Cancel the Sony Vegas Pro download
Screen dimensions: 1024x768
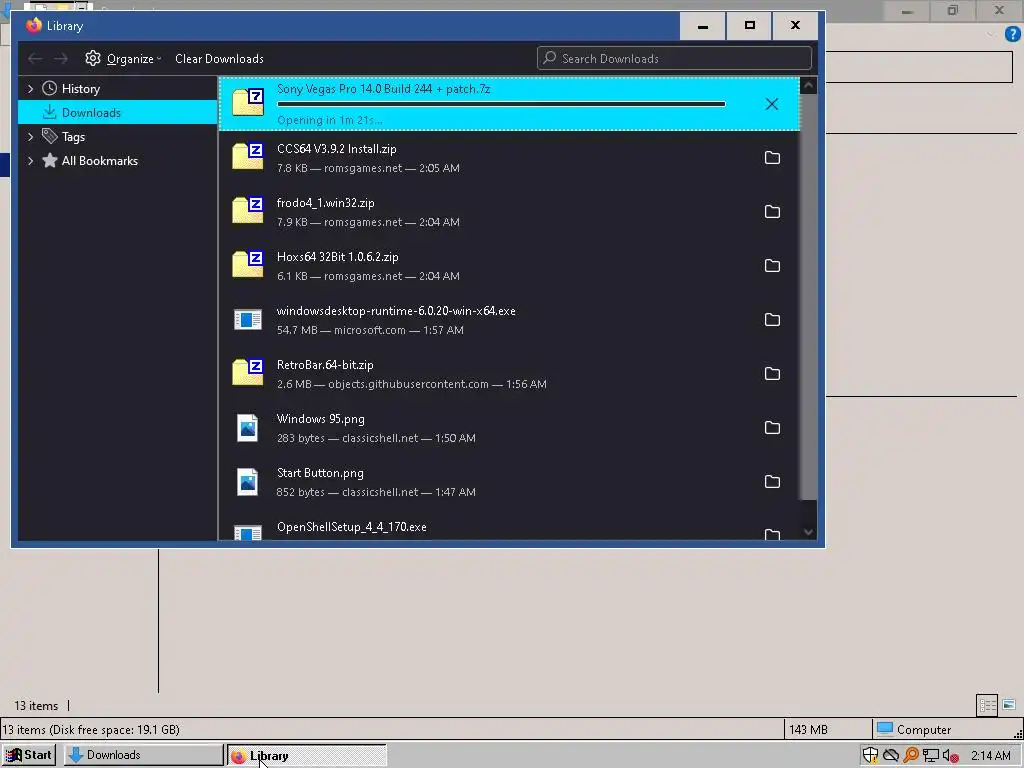tap(771, 104)
